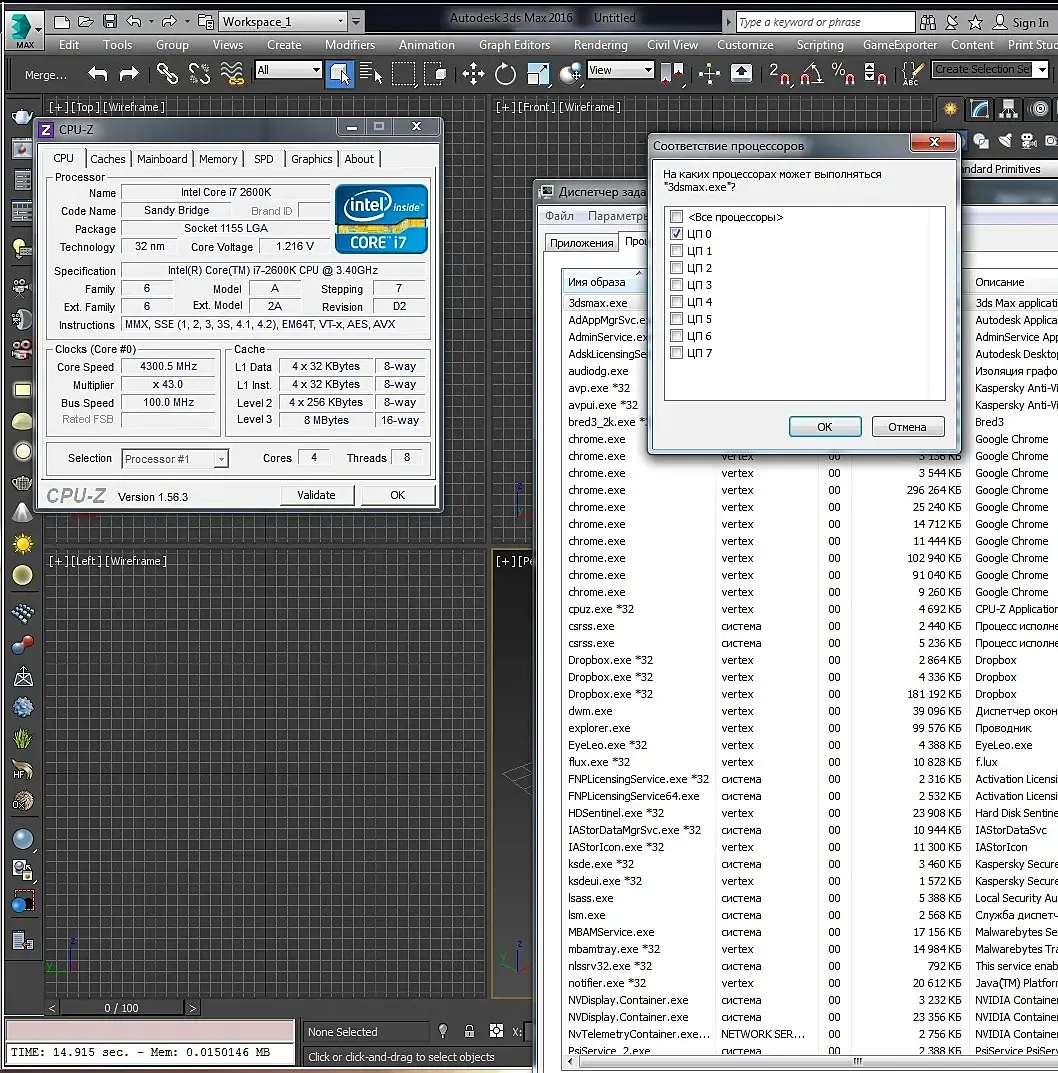Viewport: 1058px width, 1073px height.
Task: Open the Graph Editors menu
Action: point(514,44)
